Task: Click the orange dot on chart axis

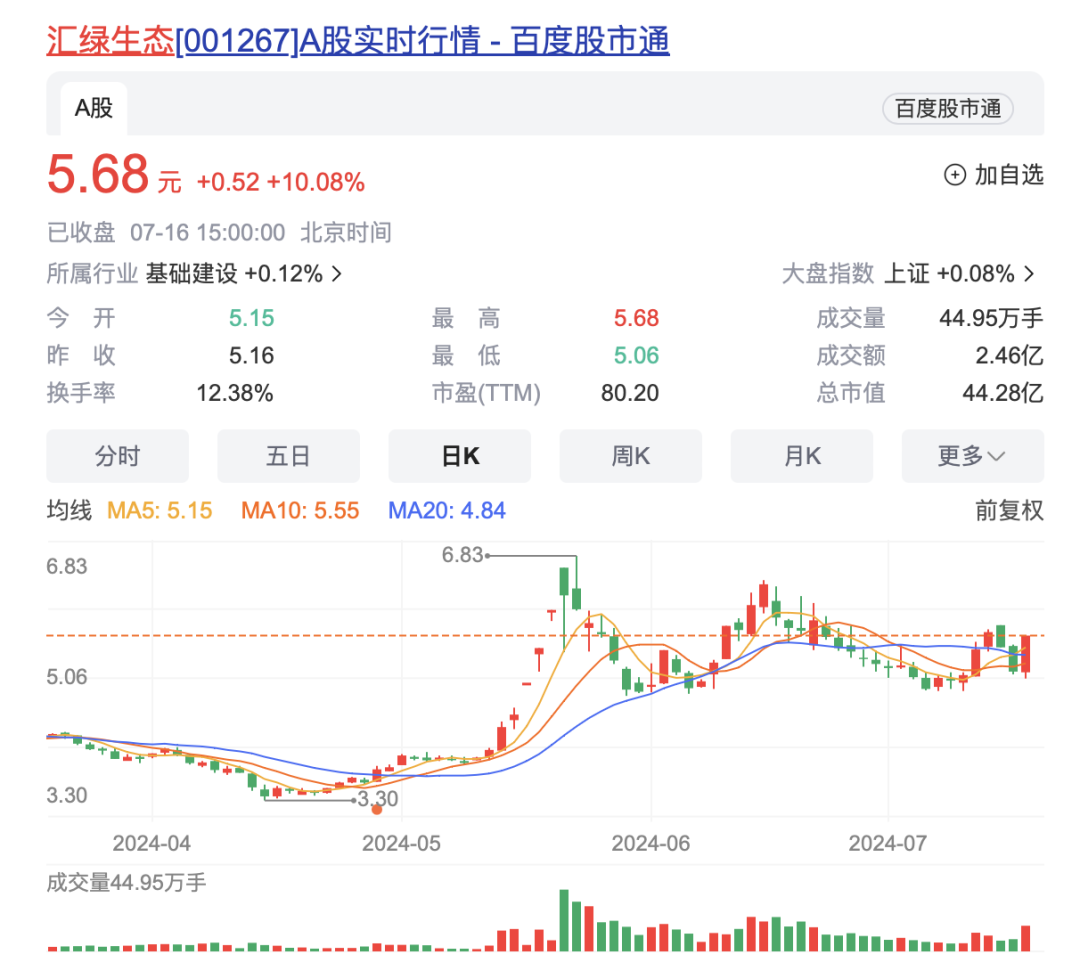Action: point(377,810)
